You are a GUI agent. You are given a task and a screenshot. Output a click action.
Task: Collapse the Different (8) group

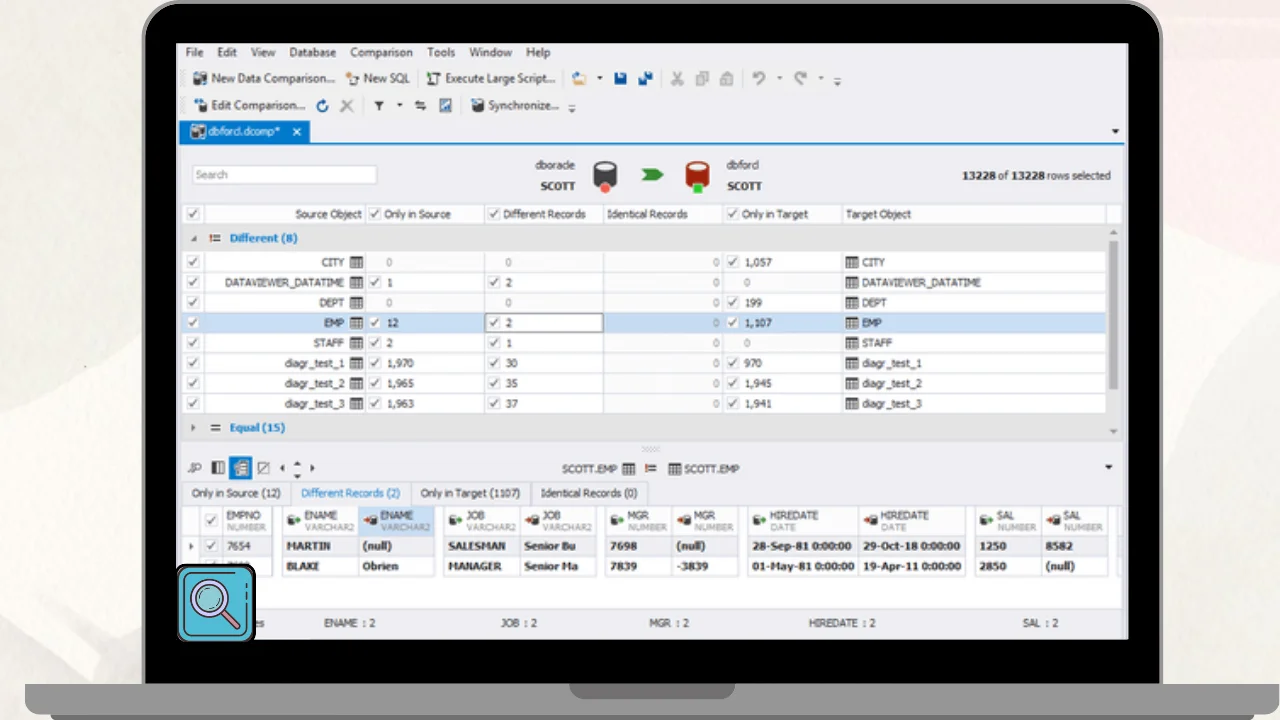click(194, 239)
